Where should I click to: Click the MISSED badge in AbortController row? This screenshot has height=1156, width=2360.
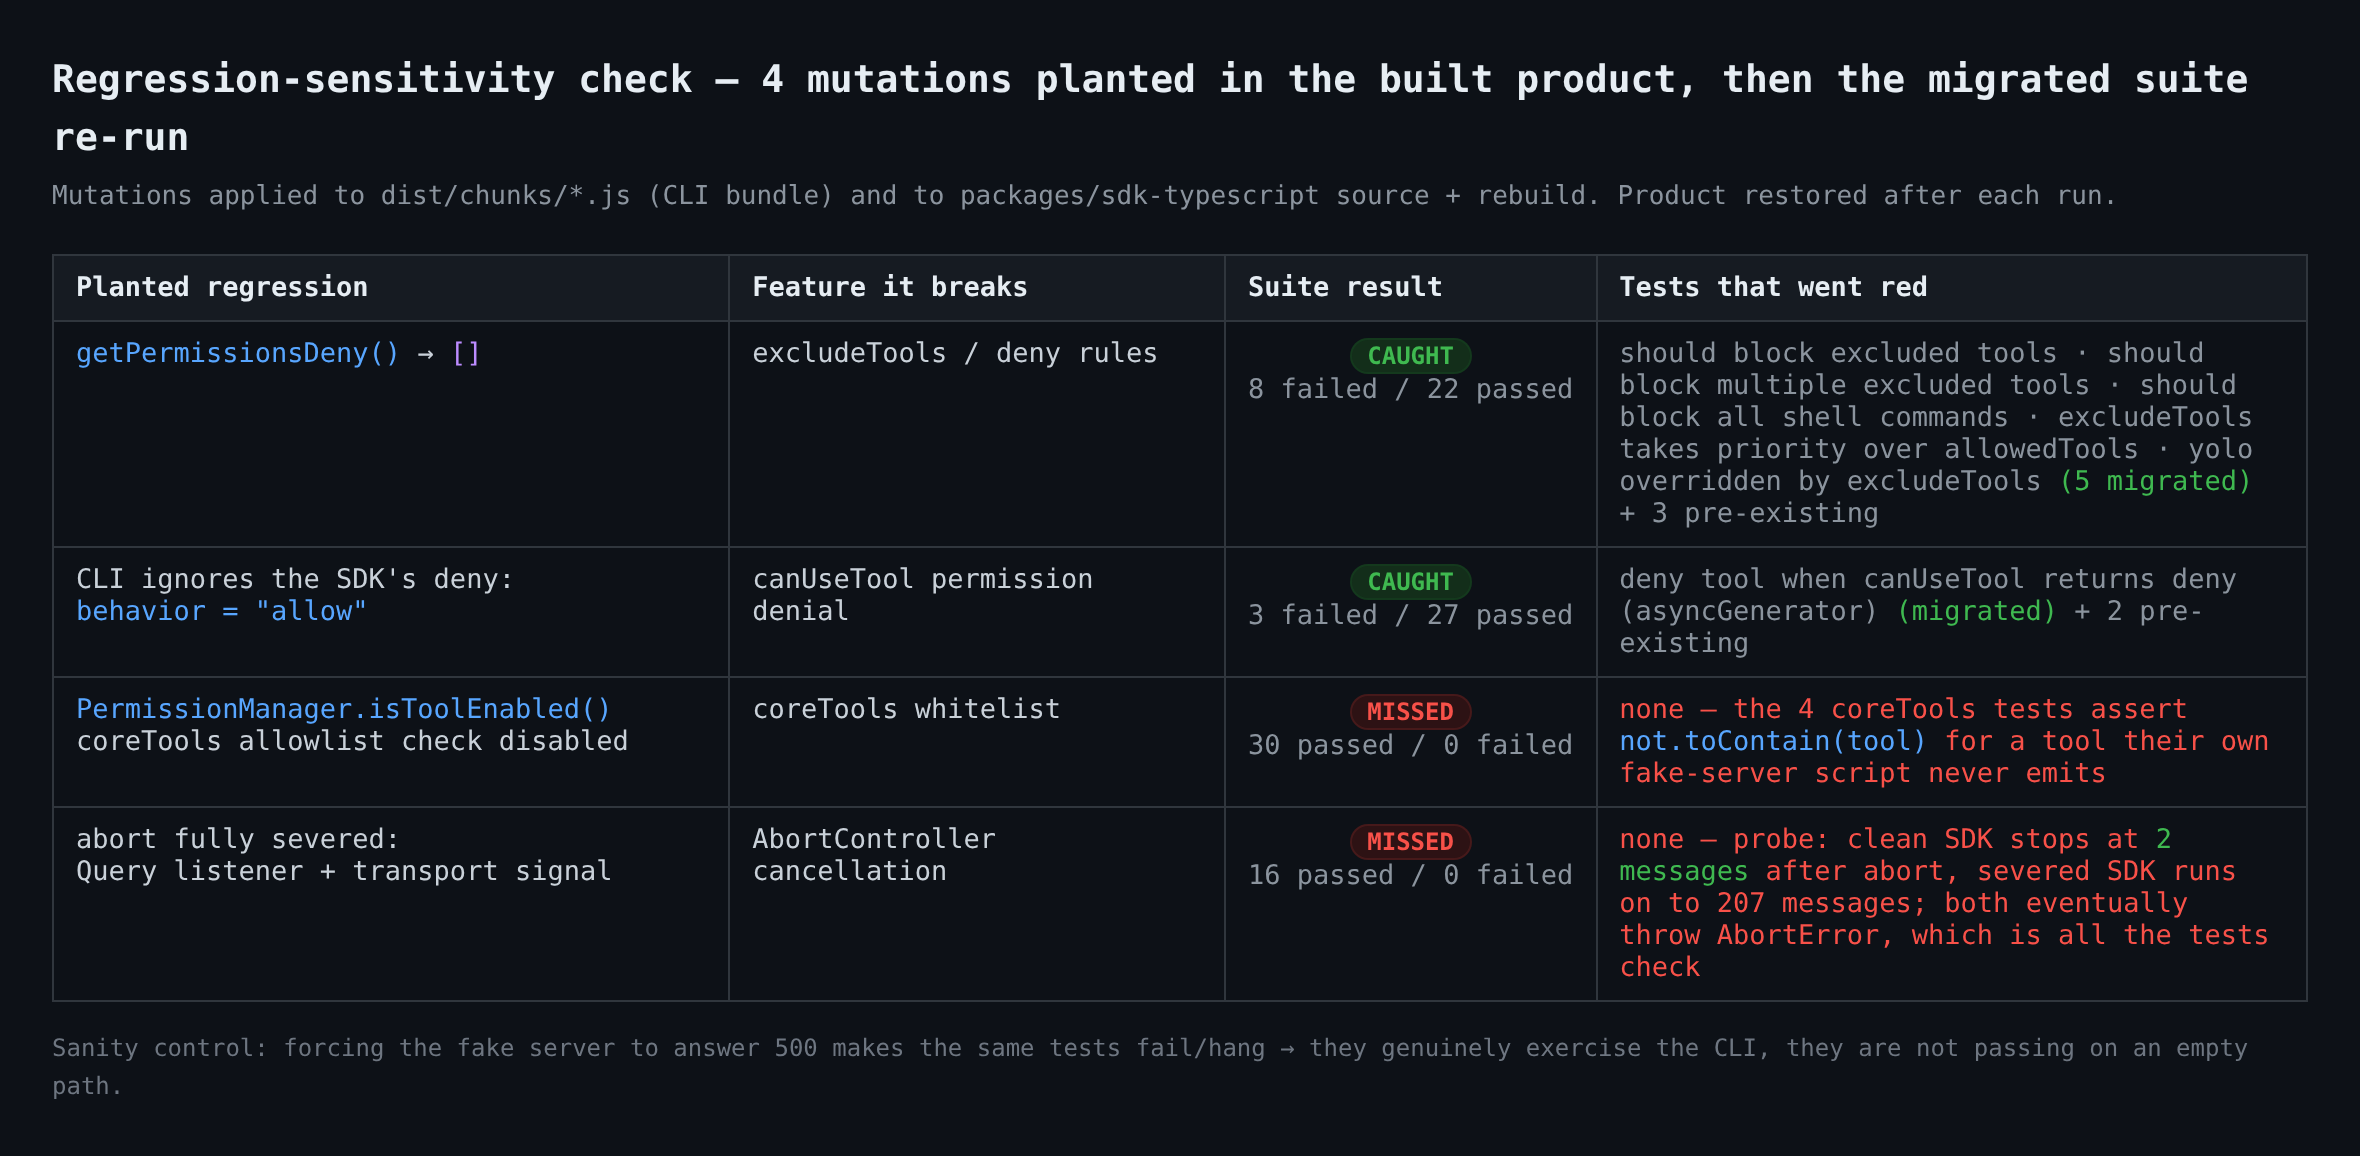[x=1410, y=842]
